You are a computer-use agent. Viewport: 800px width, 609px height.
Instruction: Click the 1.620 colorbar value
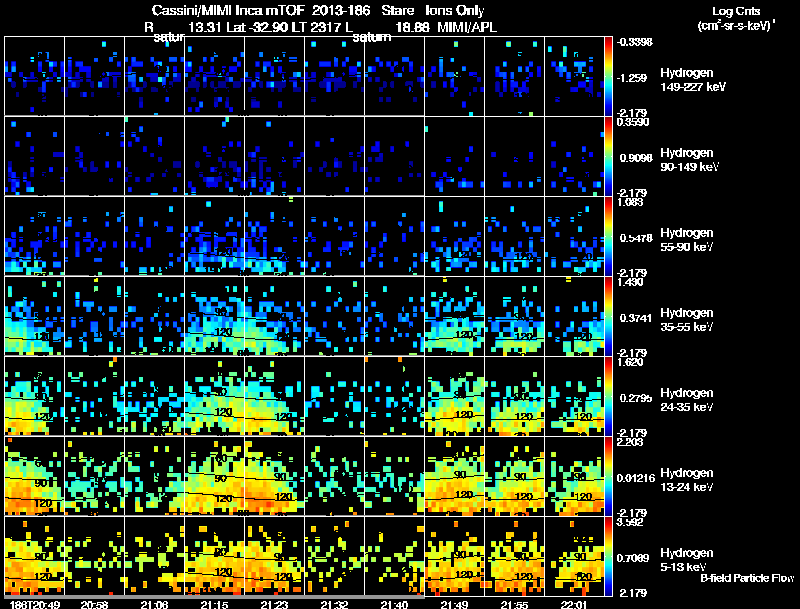[x=630, y=362]
